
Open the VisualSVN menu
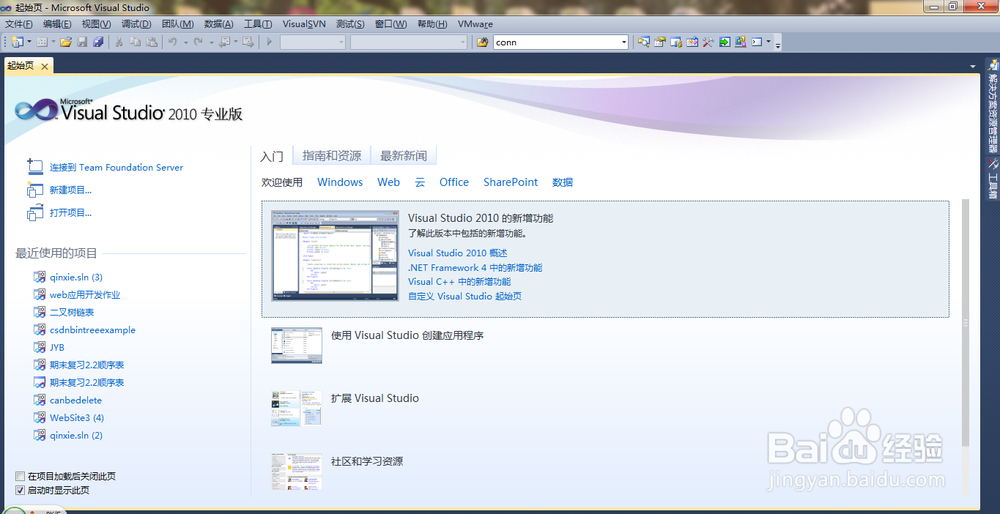(304, 24)
